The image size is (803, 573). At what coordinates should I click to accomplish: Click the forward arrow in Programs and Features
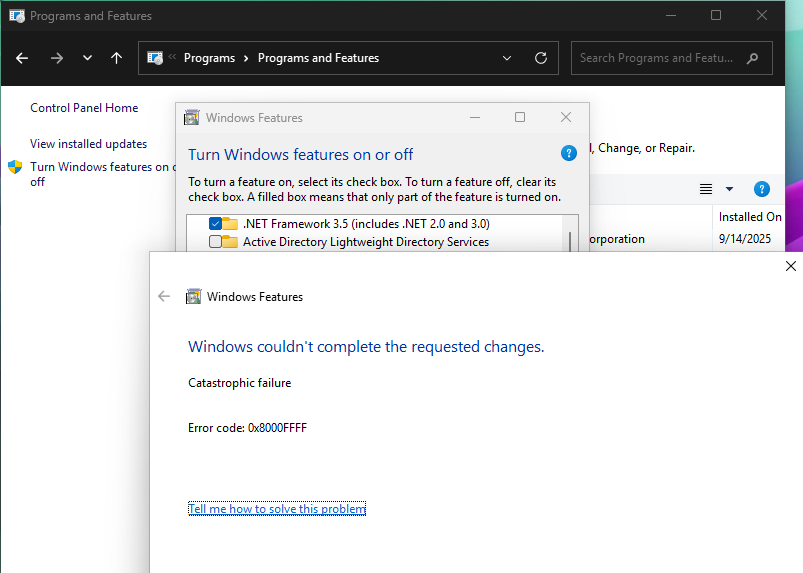tap(57, 58)
